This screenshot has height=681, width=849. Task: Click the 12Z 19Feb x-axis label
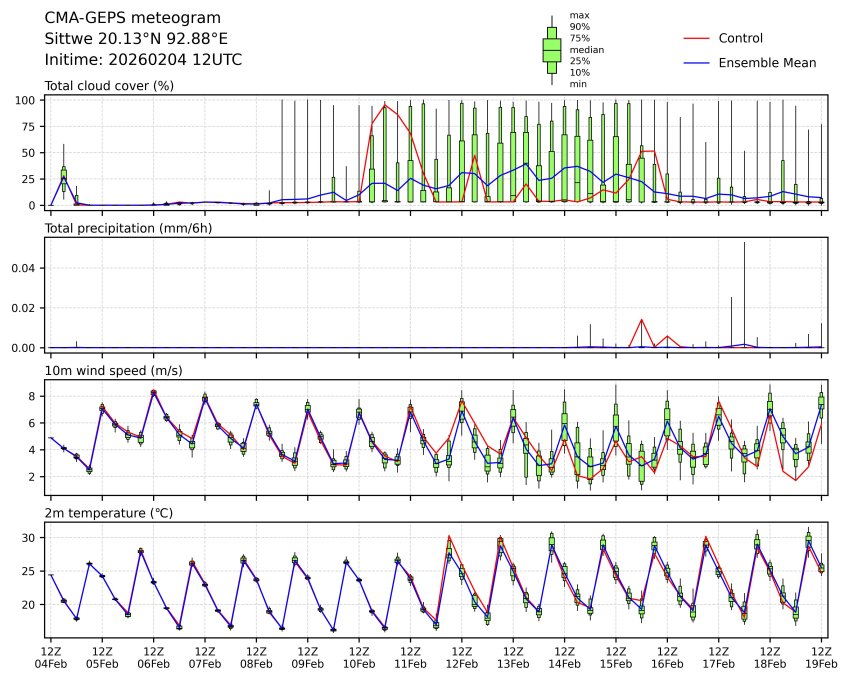(821, 655)
